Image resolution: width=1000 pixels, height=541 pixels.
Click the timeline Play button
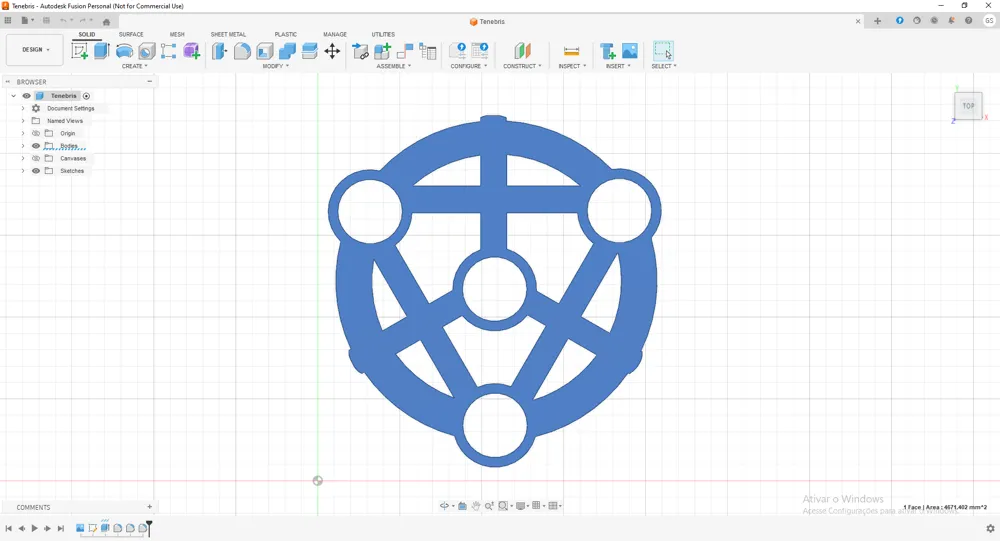(x=34, y=528)
